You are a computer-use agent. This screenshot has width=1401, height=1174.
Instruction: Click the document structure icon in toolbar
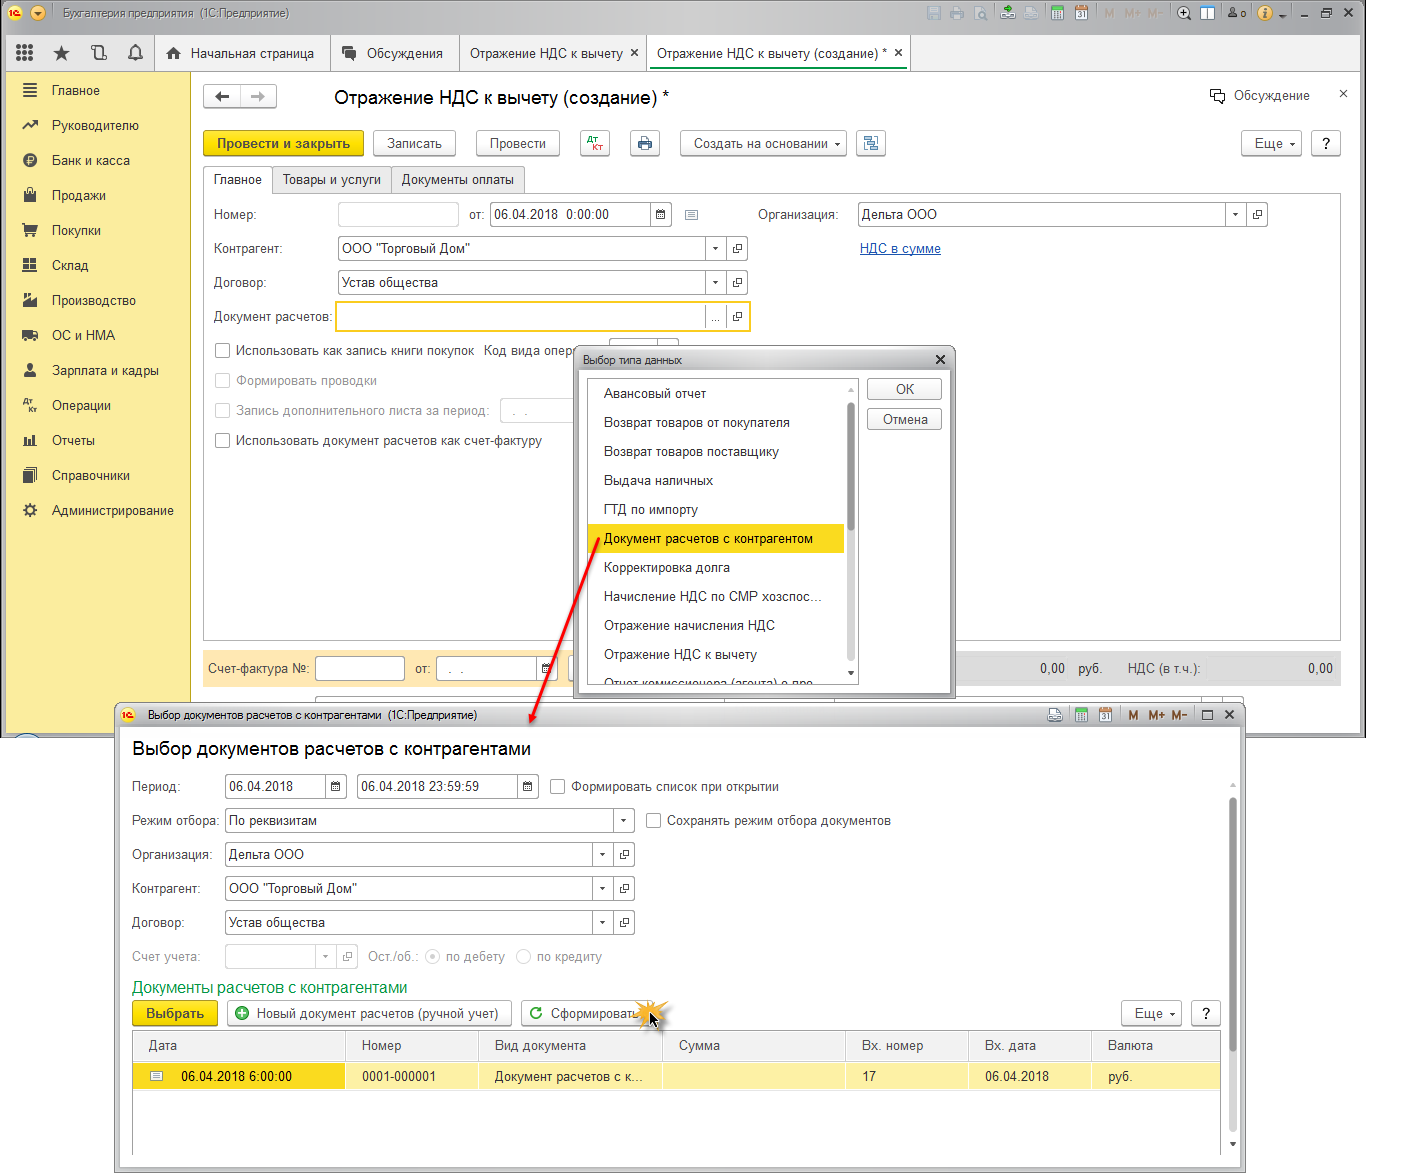click(871, 143)
